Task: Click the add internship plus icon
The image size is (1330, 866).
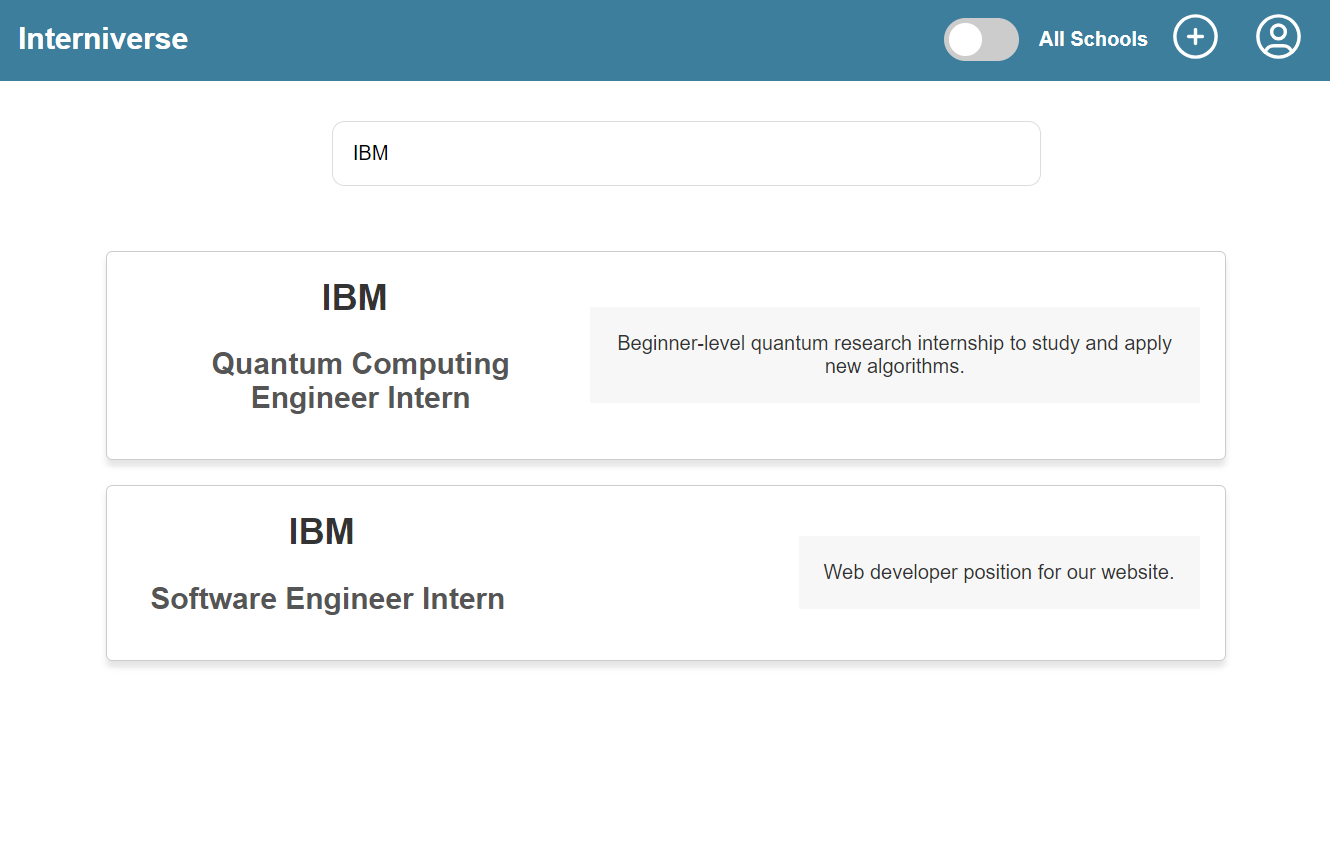Action: coord(1195,38)
